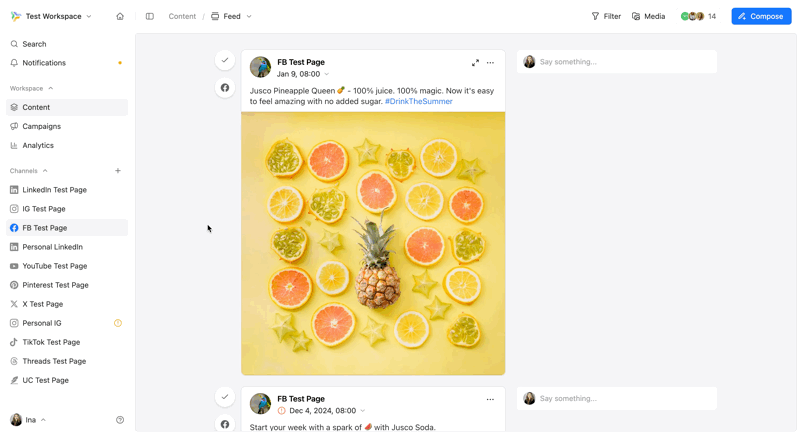Click the Facebook icon beside the first post
This screenshot has height=435, width=800.
[225, 88]
